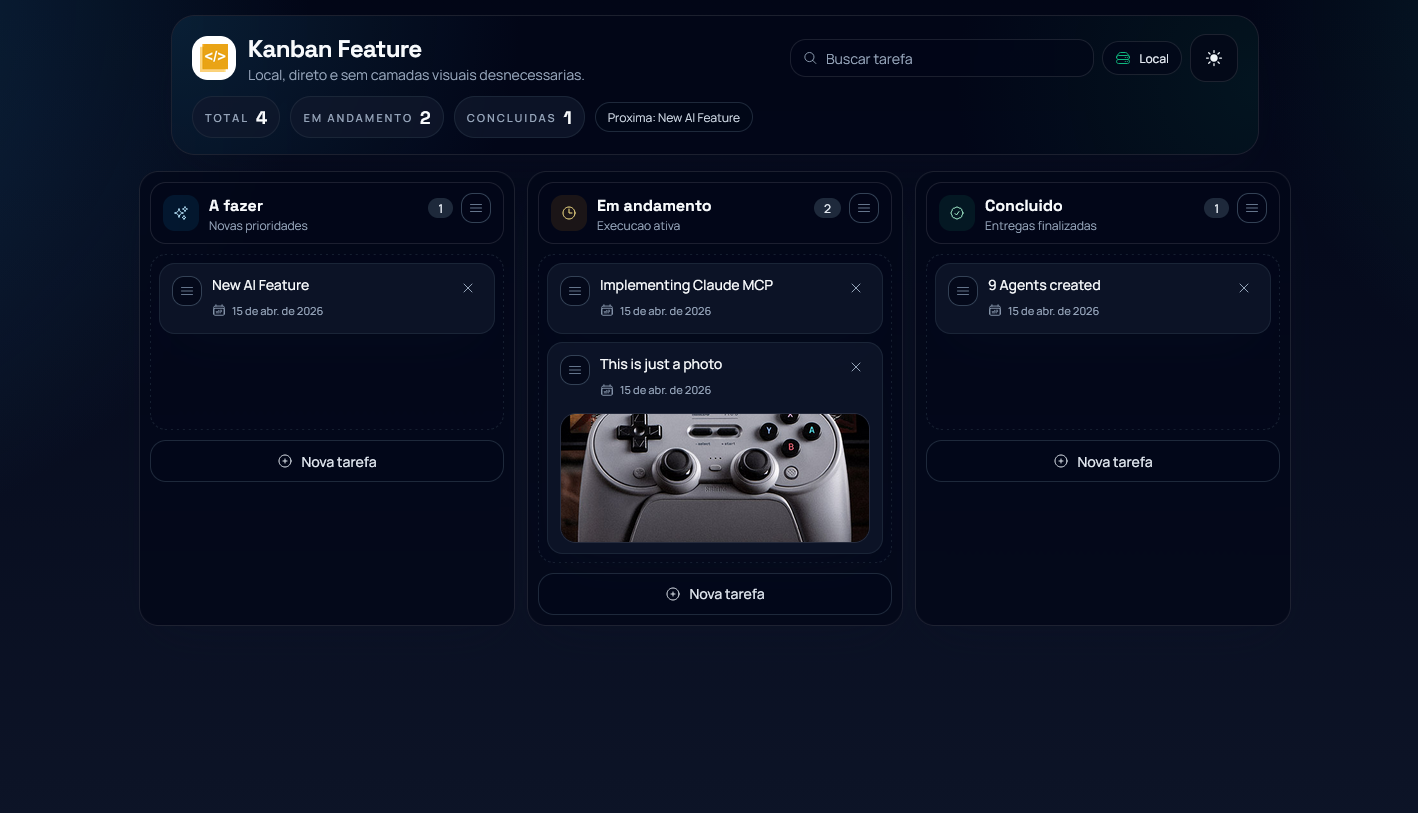This screenshot has width=1418, height=813.
Task: Open the Em andamento column menu
Action: tap(864, 208)
